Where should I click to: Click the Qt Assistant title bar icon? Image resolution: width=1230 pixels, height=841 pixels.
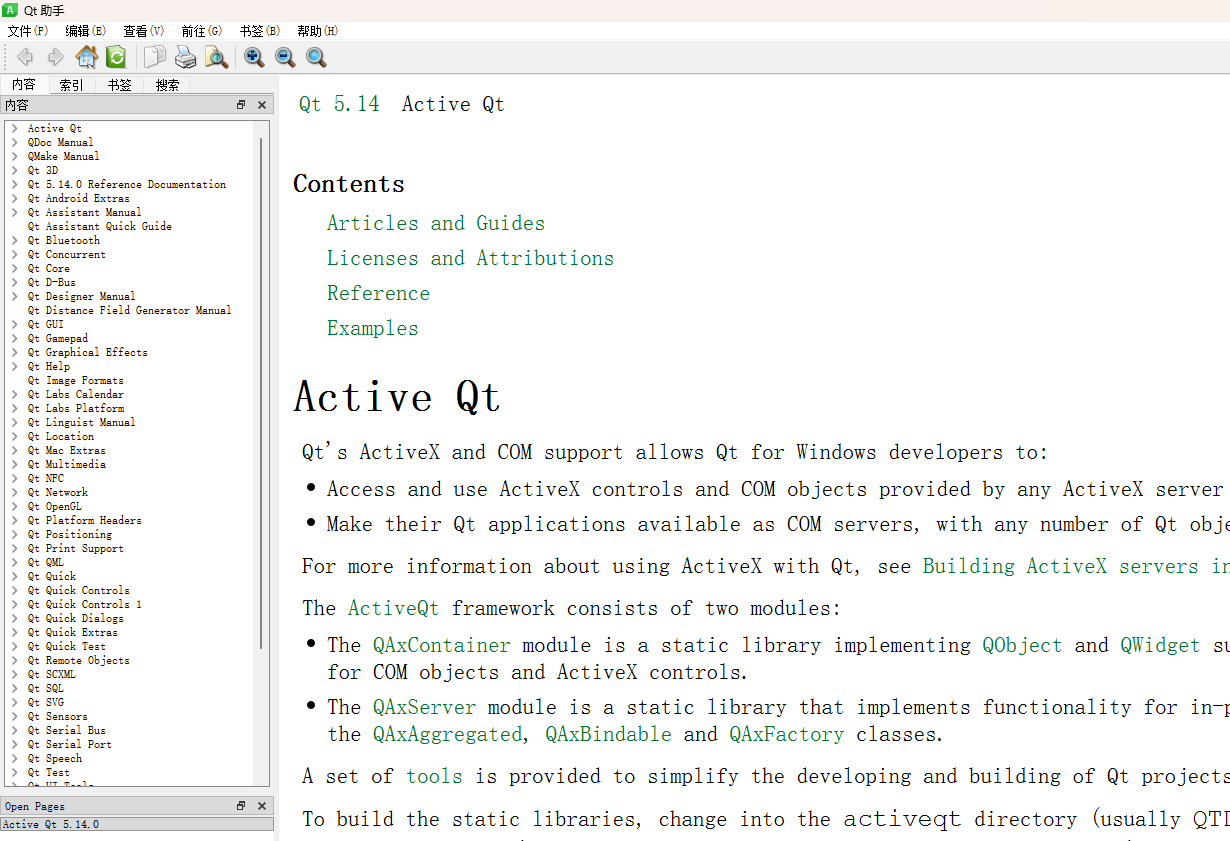click(10, 9)
